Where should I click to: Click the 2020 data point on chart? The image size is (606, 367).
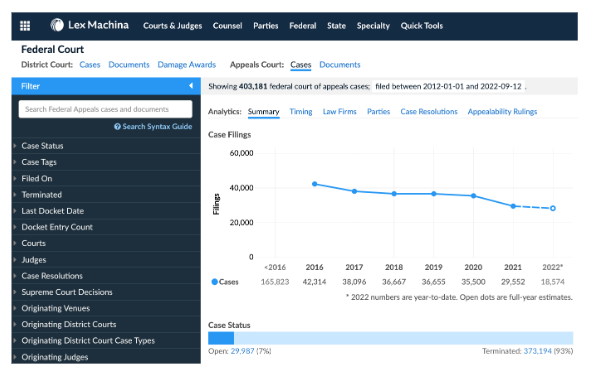(473, 196)
